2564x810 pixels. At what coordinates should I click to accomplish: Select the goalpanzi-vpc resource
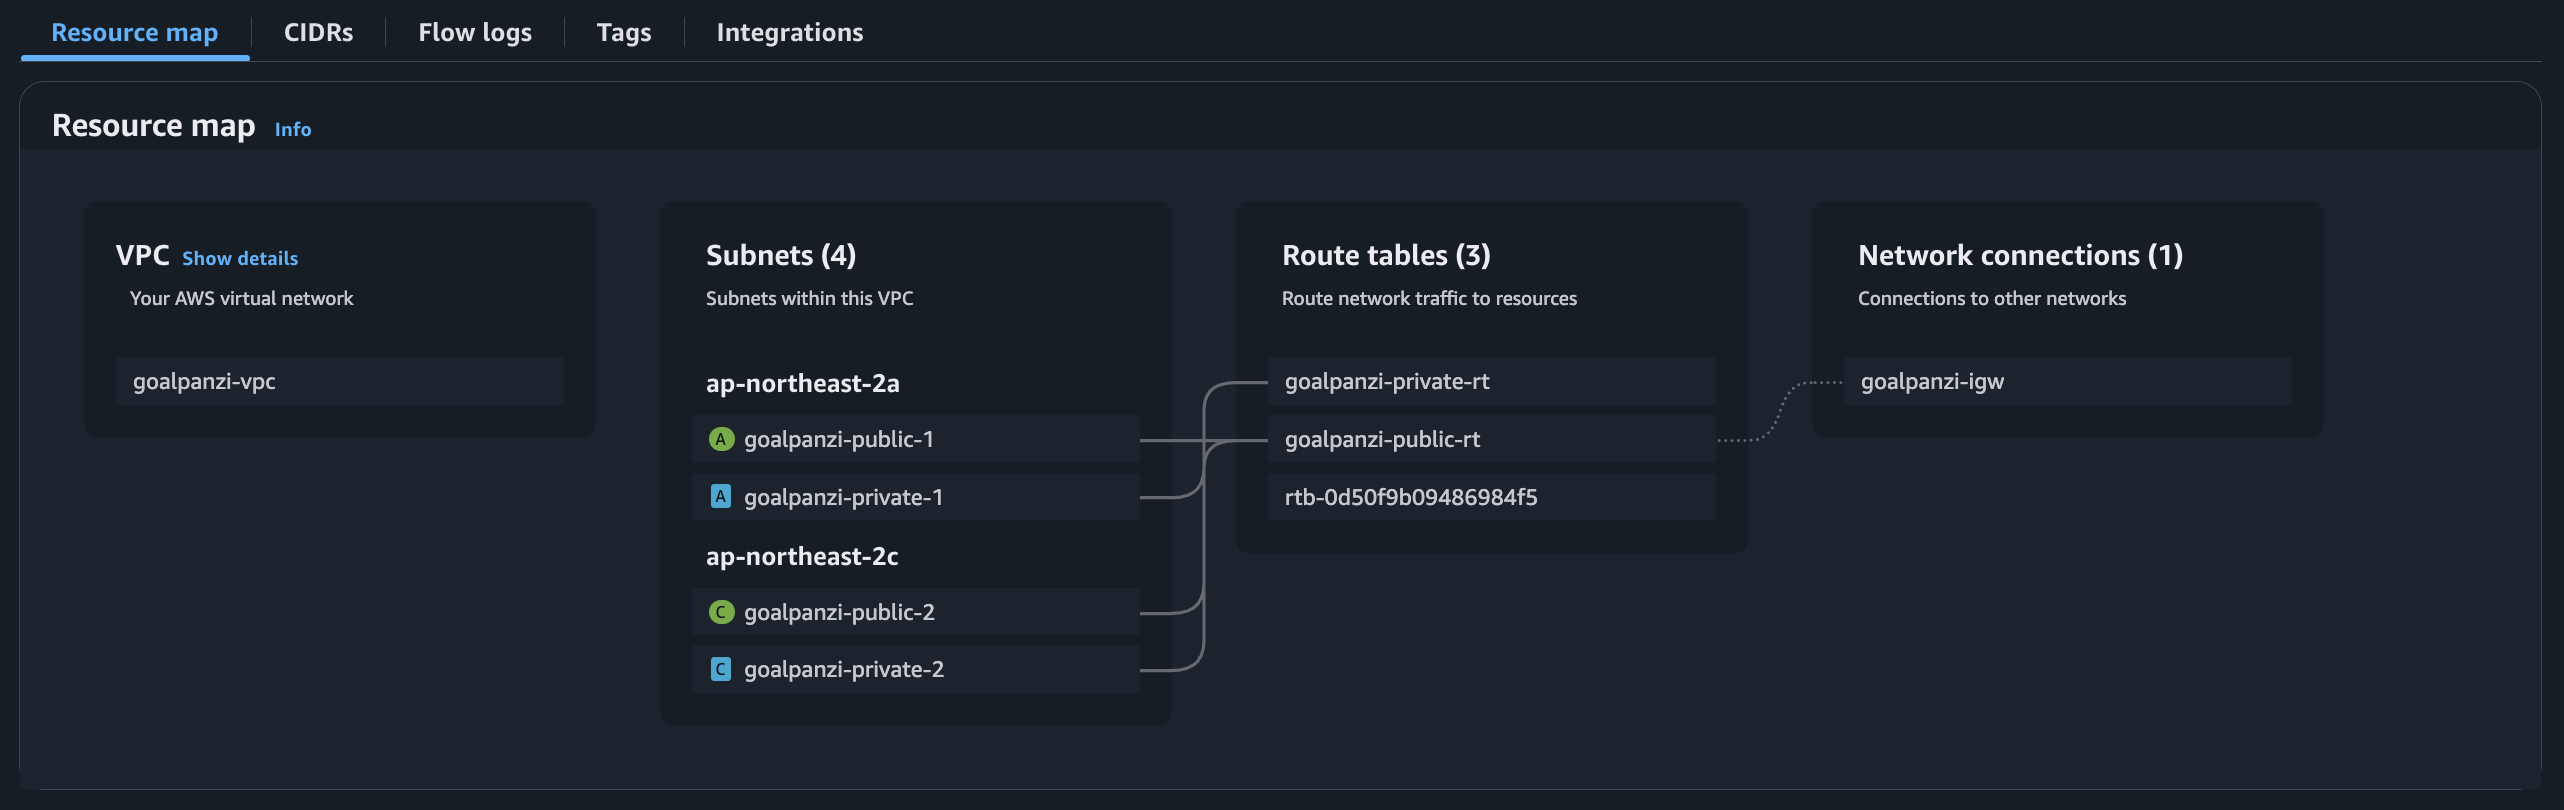(x=340, y=381)
